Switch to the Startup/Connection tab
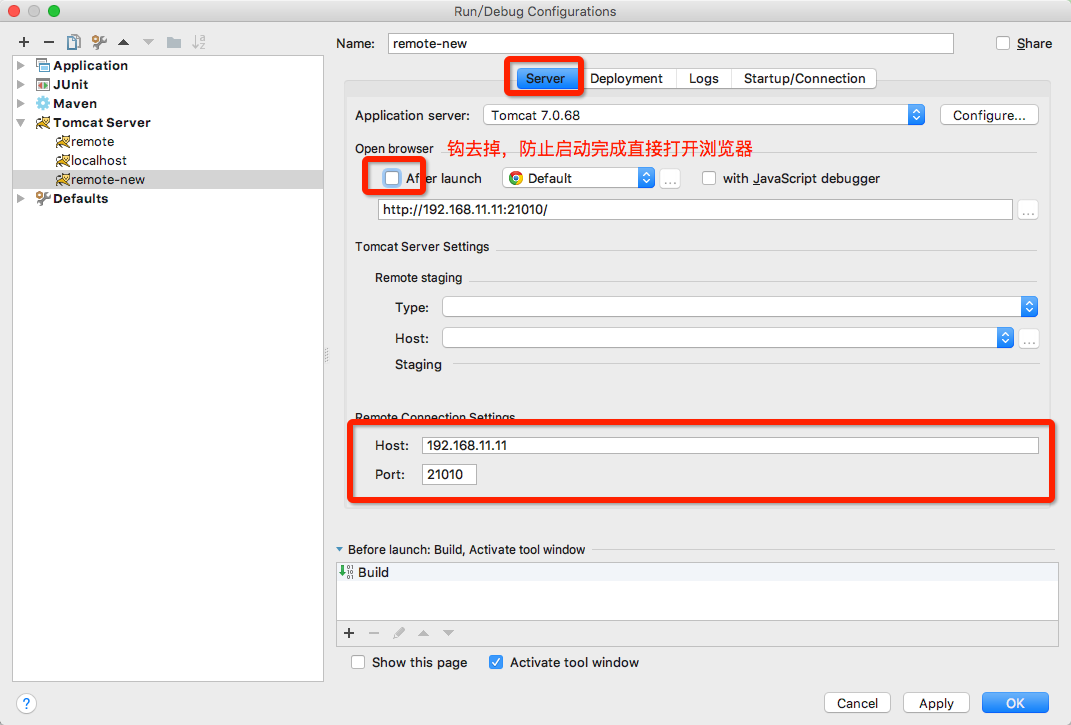This screenshot has height=725, width=1071. pos(804,79)
